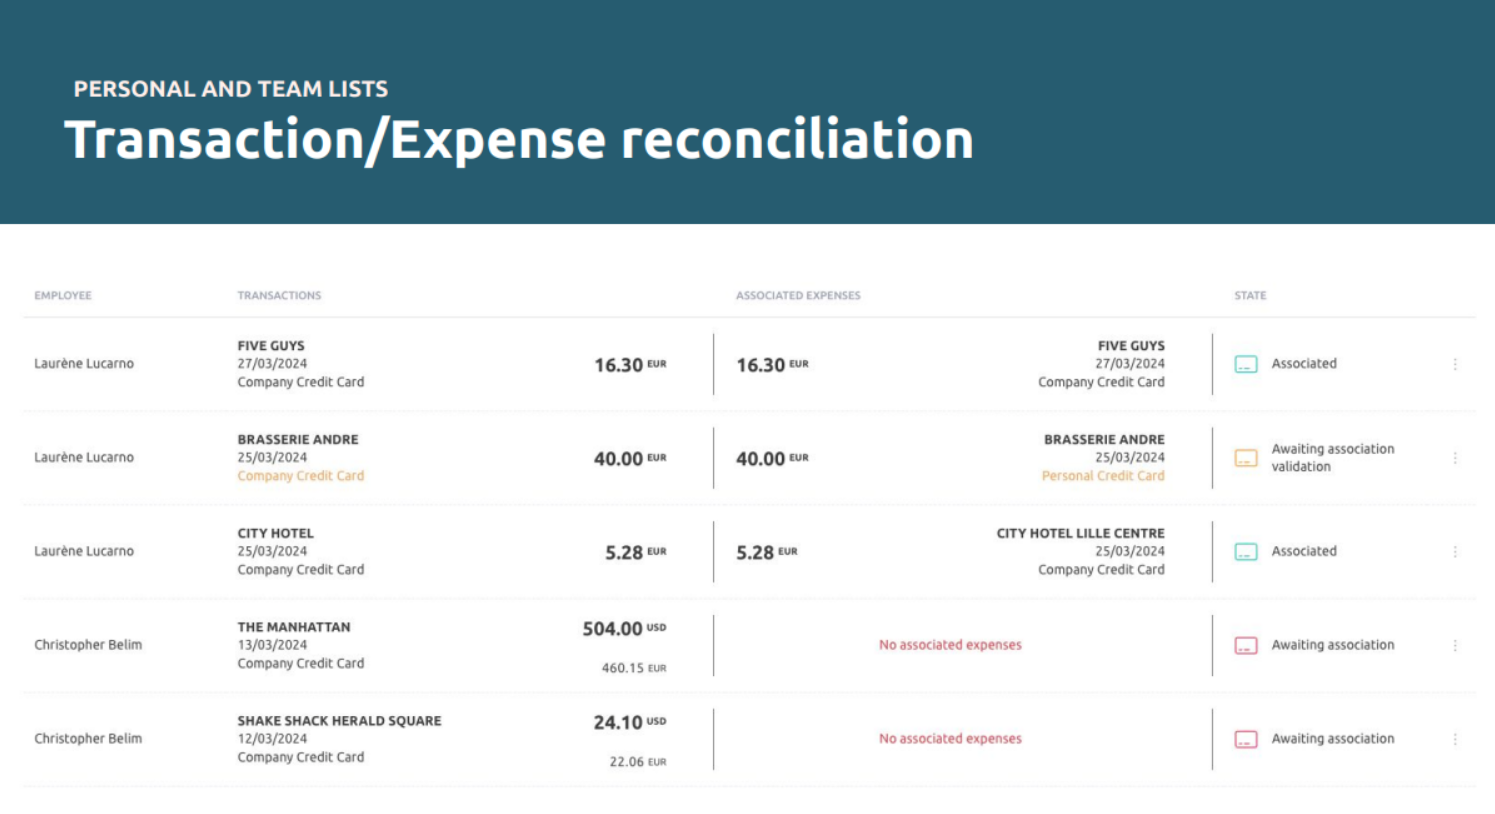Select employee Christopher Belim on The Manhattan row

[x=88, y=645]
